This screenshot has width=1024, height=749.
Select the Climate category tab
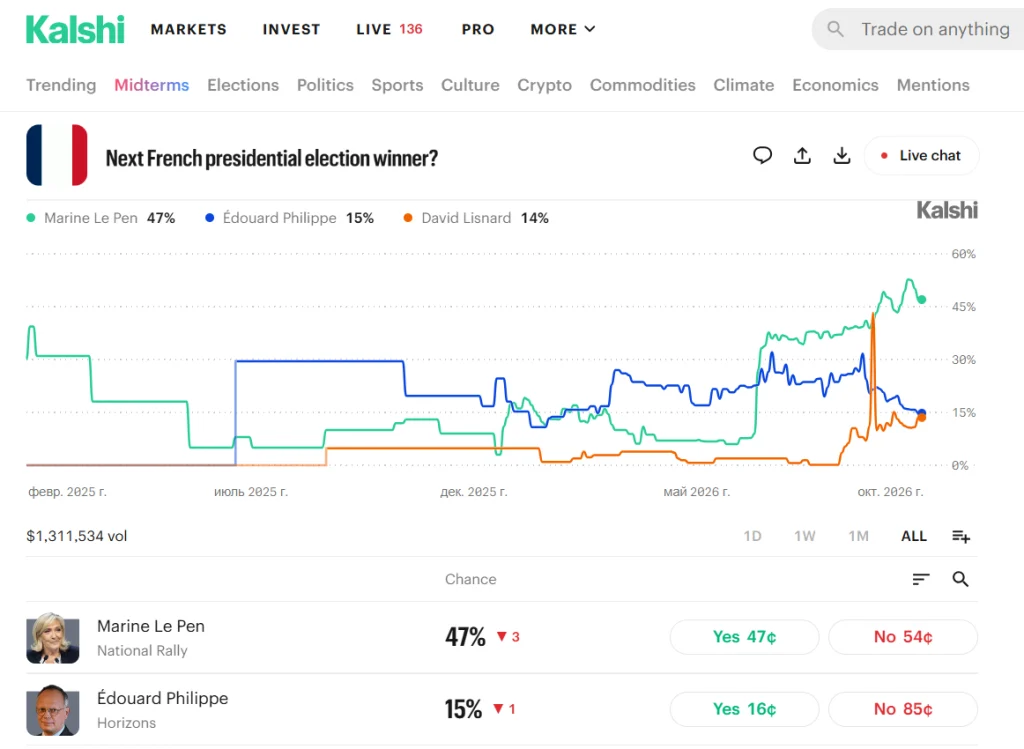(744, 85)
